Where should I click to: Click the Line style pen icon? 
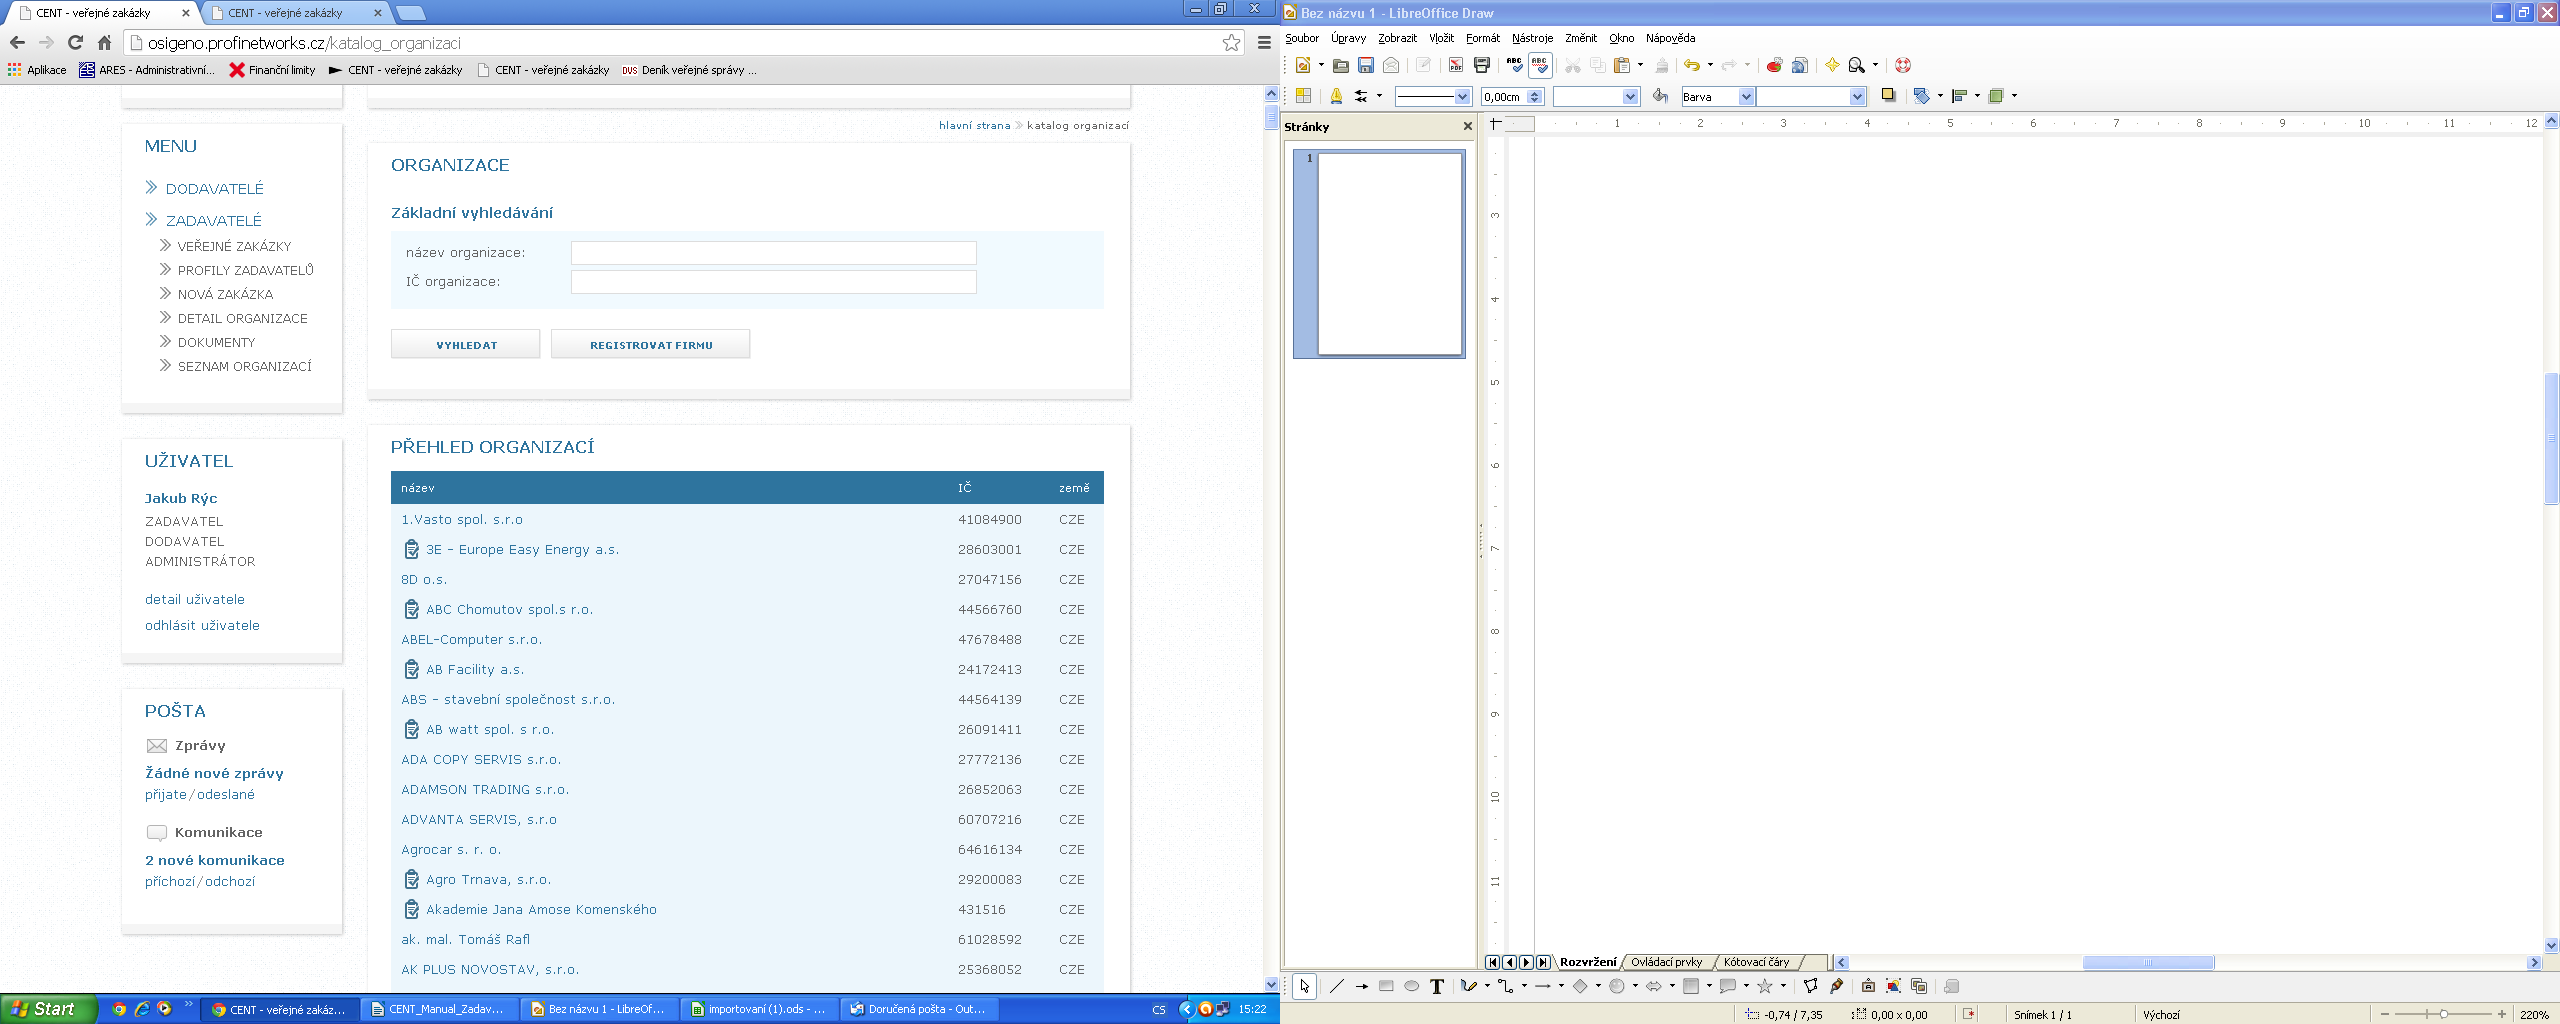pyautogui.click(x=1336, y=96)
